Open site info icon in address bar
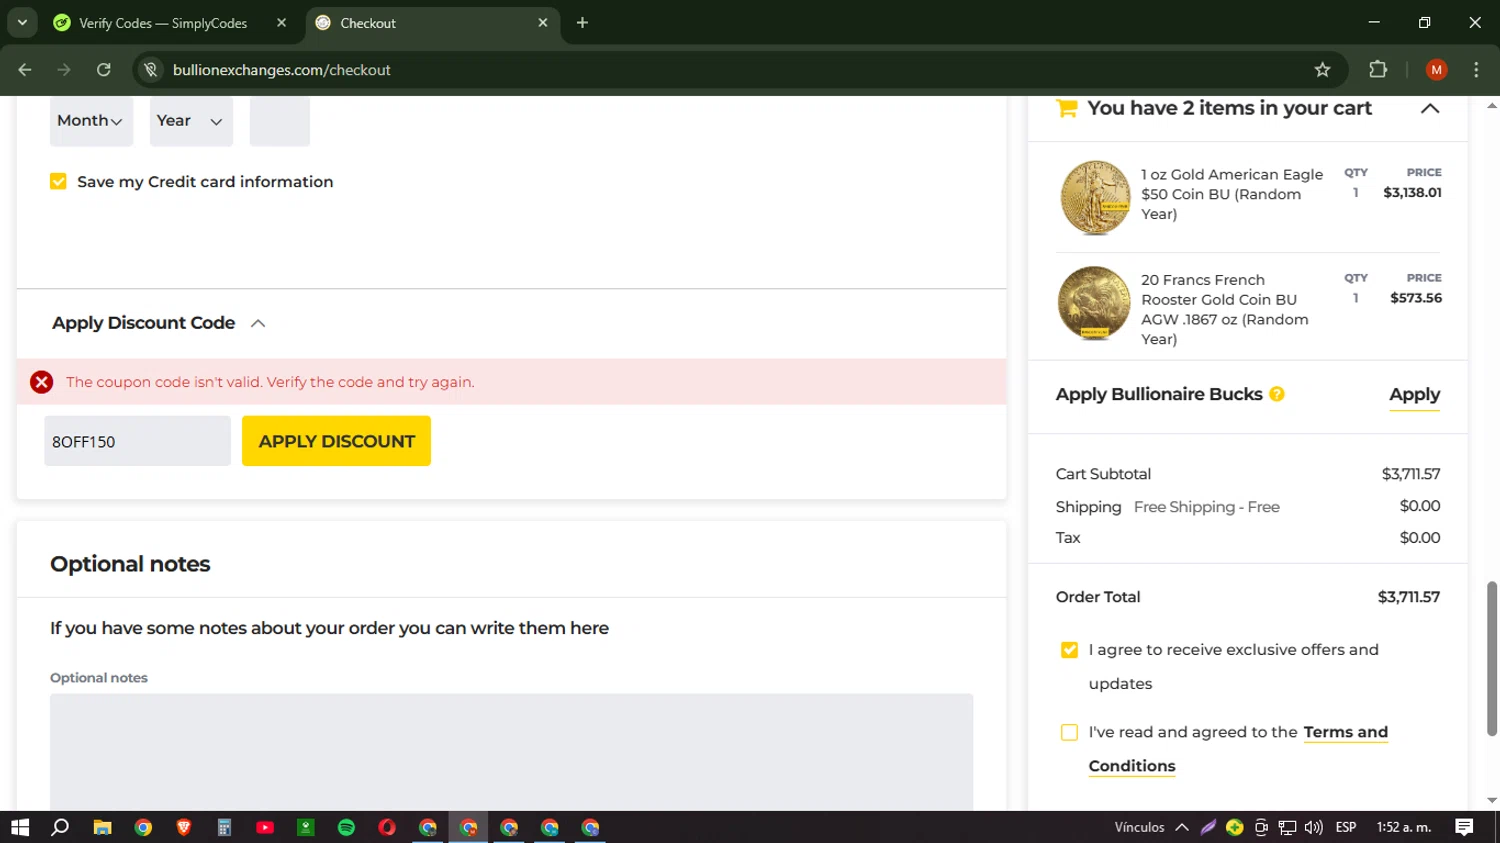 151,70
